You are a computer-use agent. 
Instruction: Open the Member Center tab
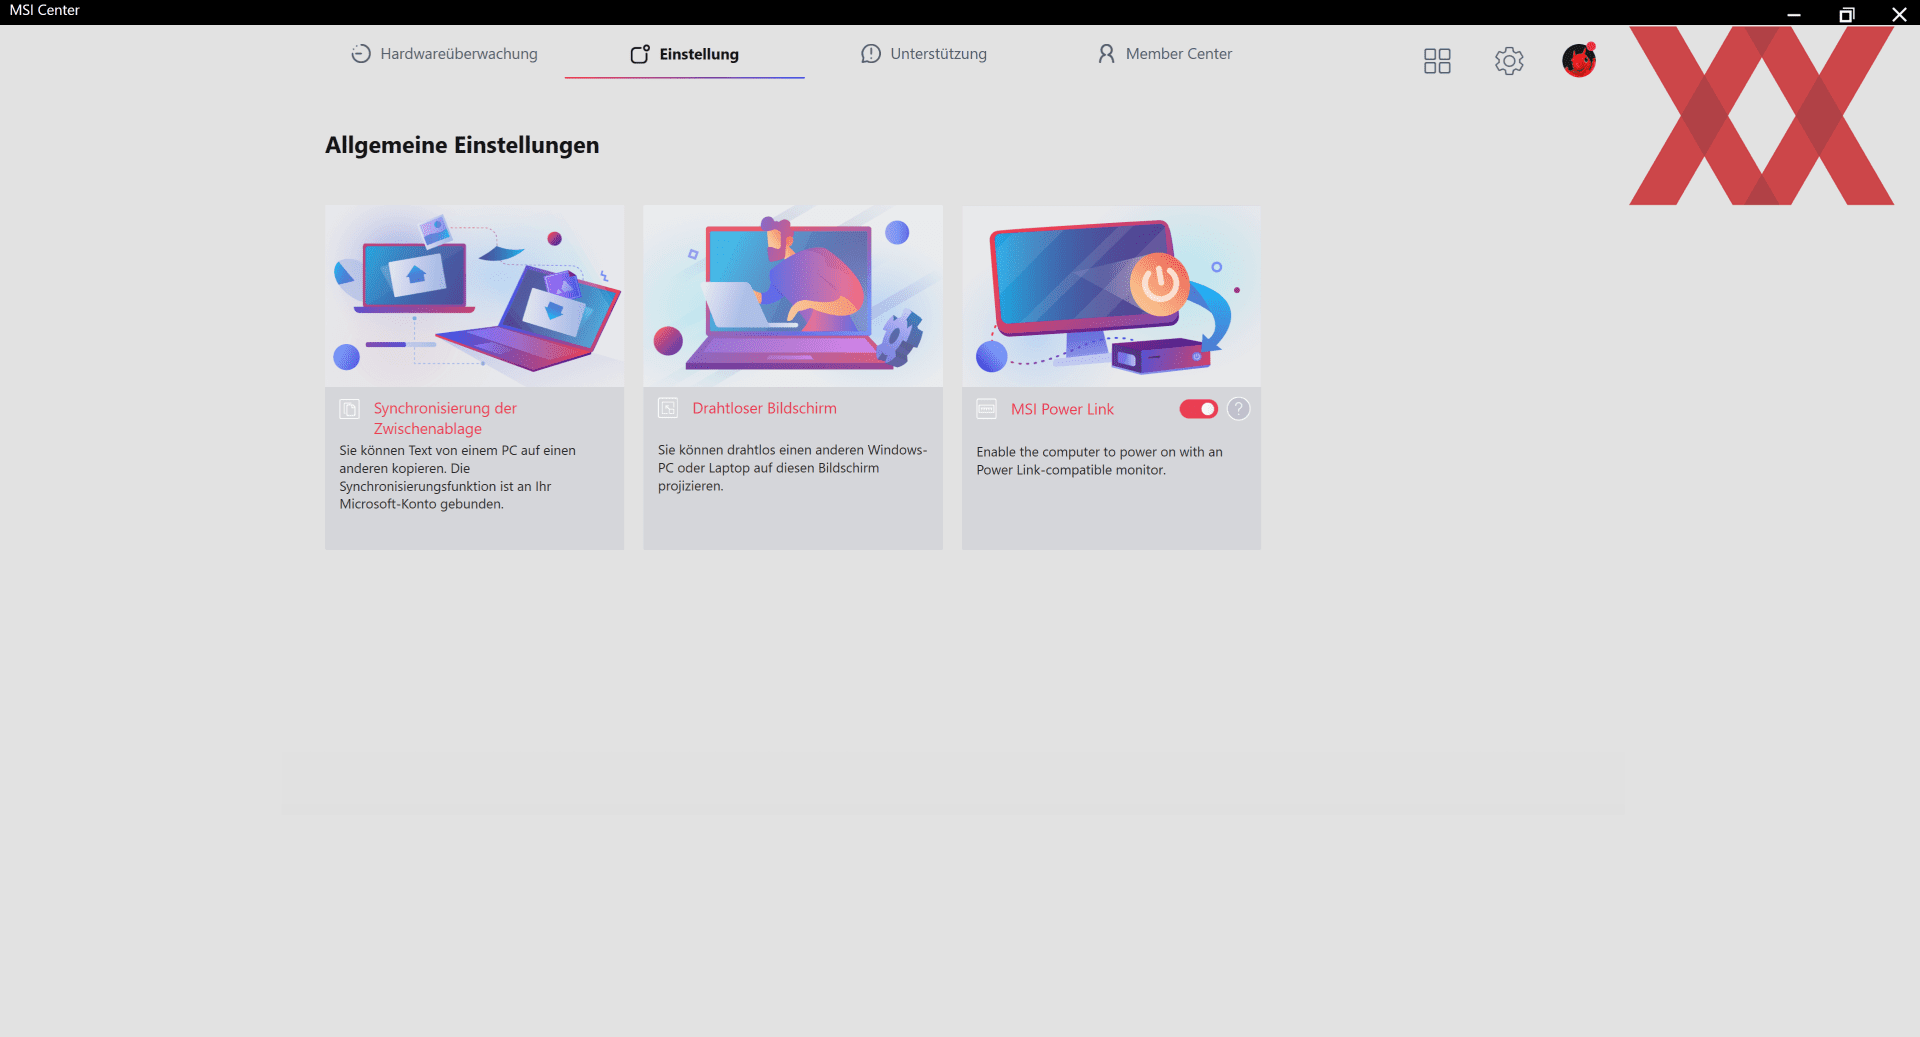[x=1164, y=54]
